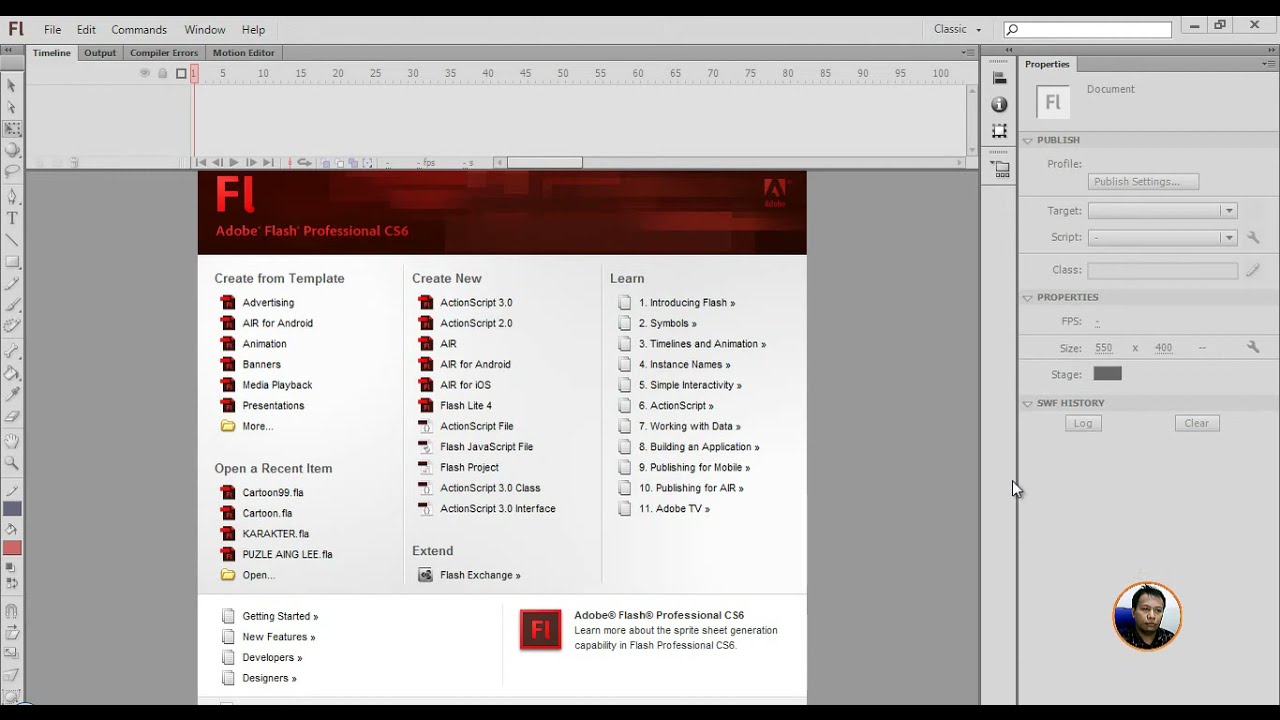Click the Info panel icon
Viewport: 1280px width, 720px height.
pyautogui.click(x=999, y=104)
